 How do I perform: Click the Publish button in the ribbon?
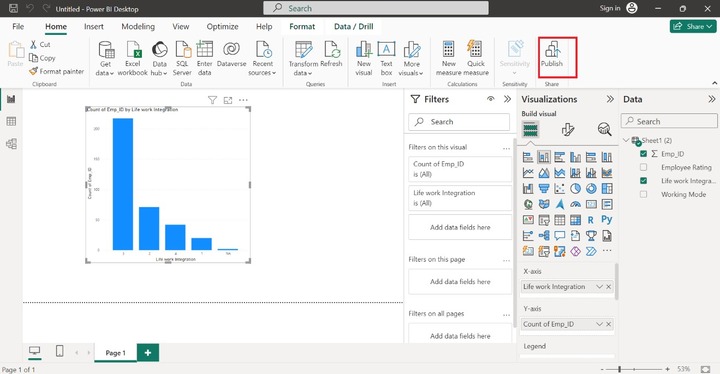(551, 55)
